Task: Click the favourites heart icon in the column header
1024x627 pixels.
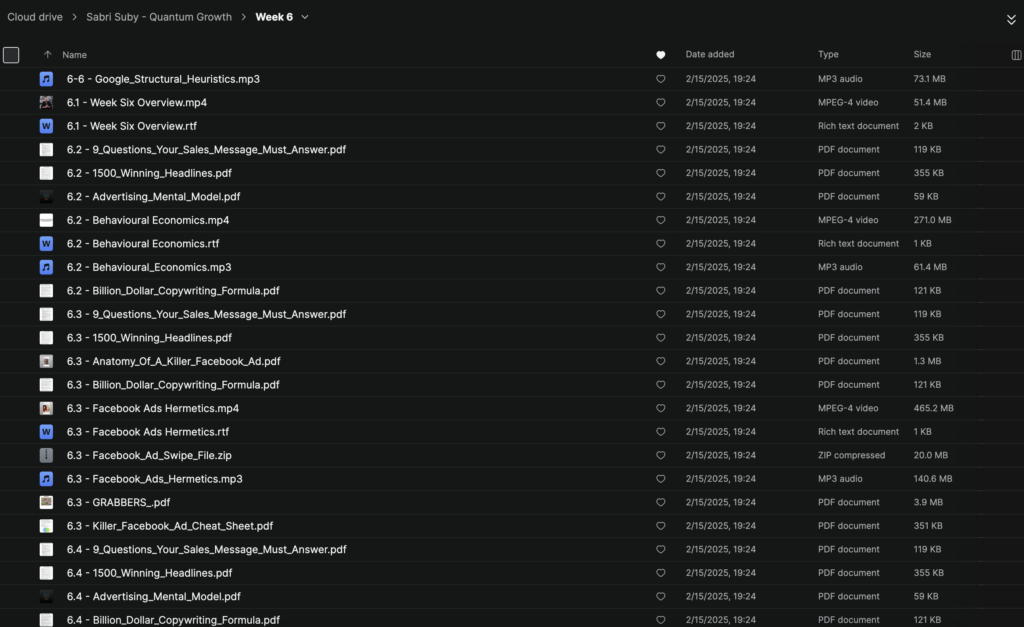Action: [660, 55]
